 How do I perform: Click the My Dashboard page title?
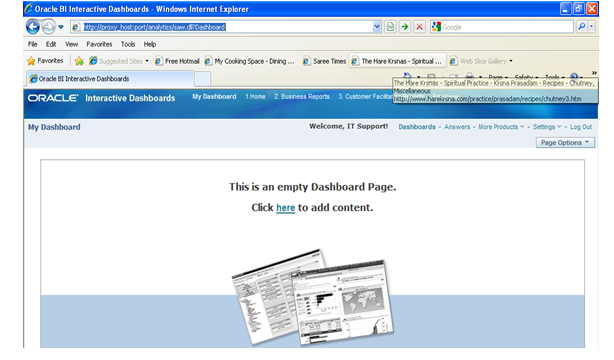tap(54, 127)
